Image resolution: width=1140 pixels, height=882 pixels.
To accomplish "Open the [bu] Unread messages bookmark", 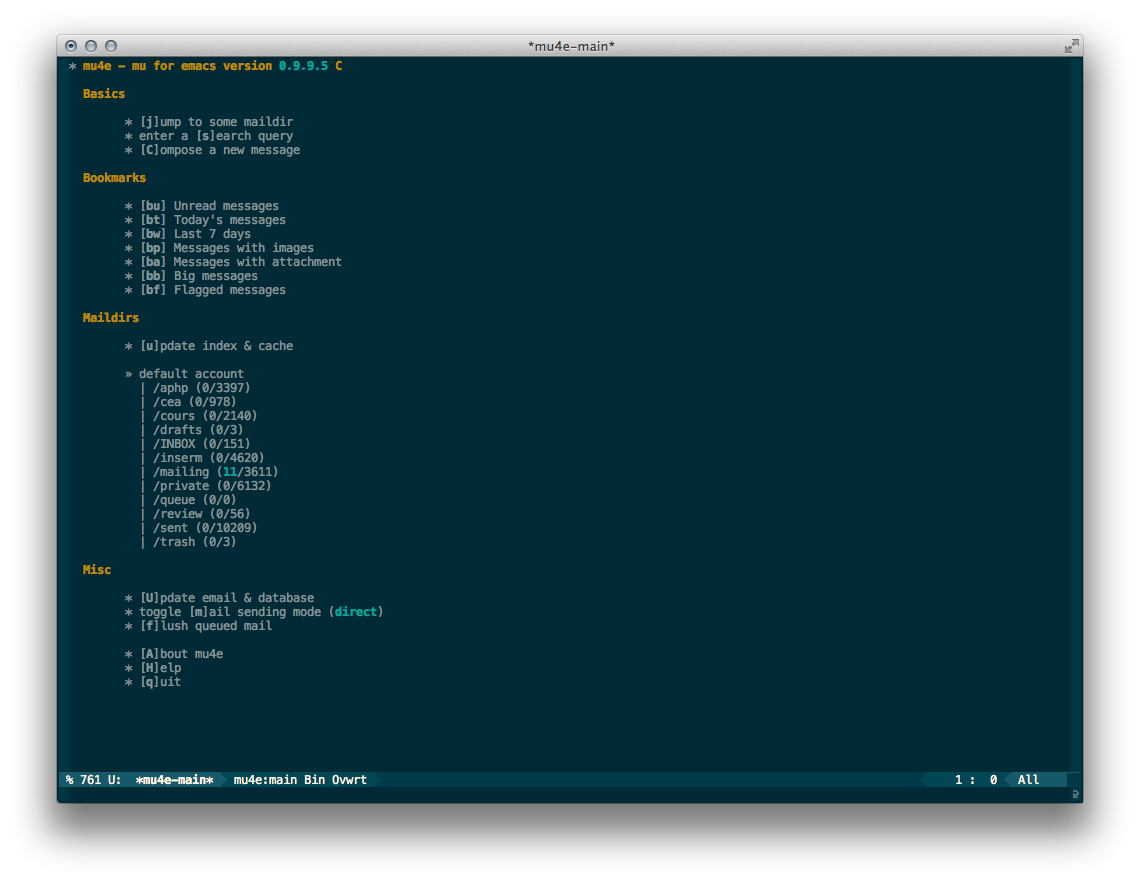I will click(x=209, y=206).
